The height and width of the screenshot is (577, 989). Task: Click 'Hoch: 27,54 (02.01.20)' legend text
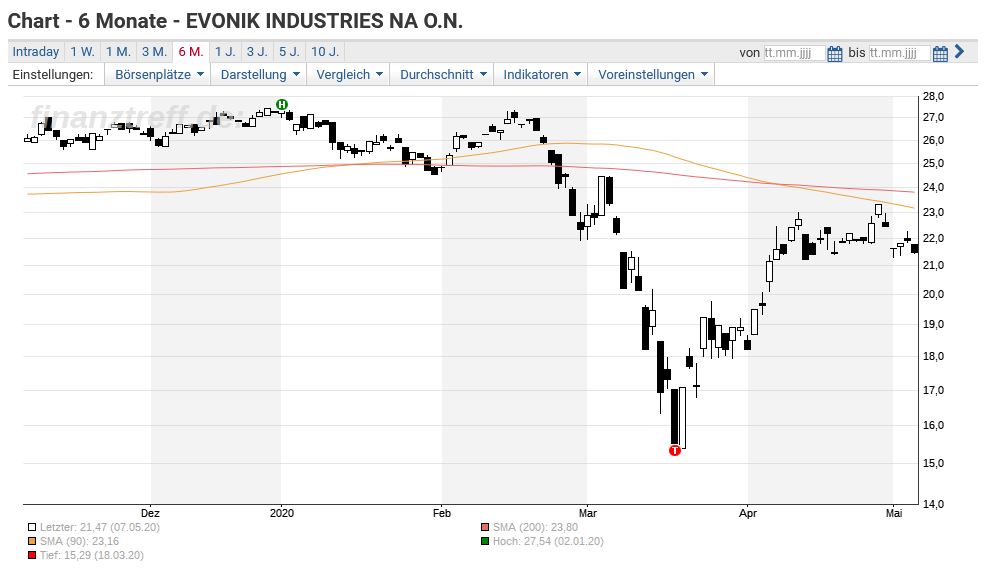(x=548, y=541)
